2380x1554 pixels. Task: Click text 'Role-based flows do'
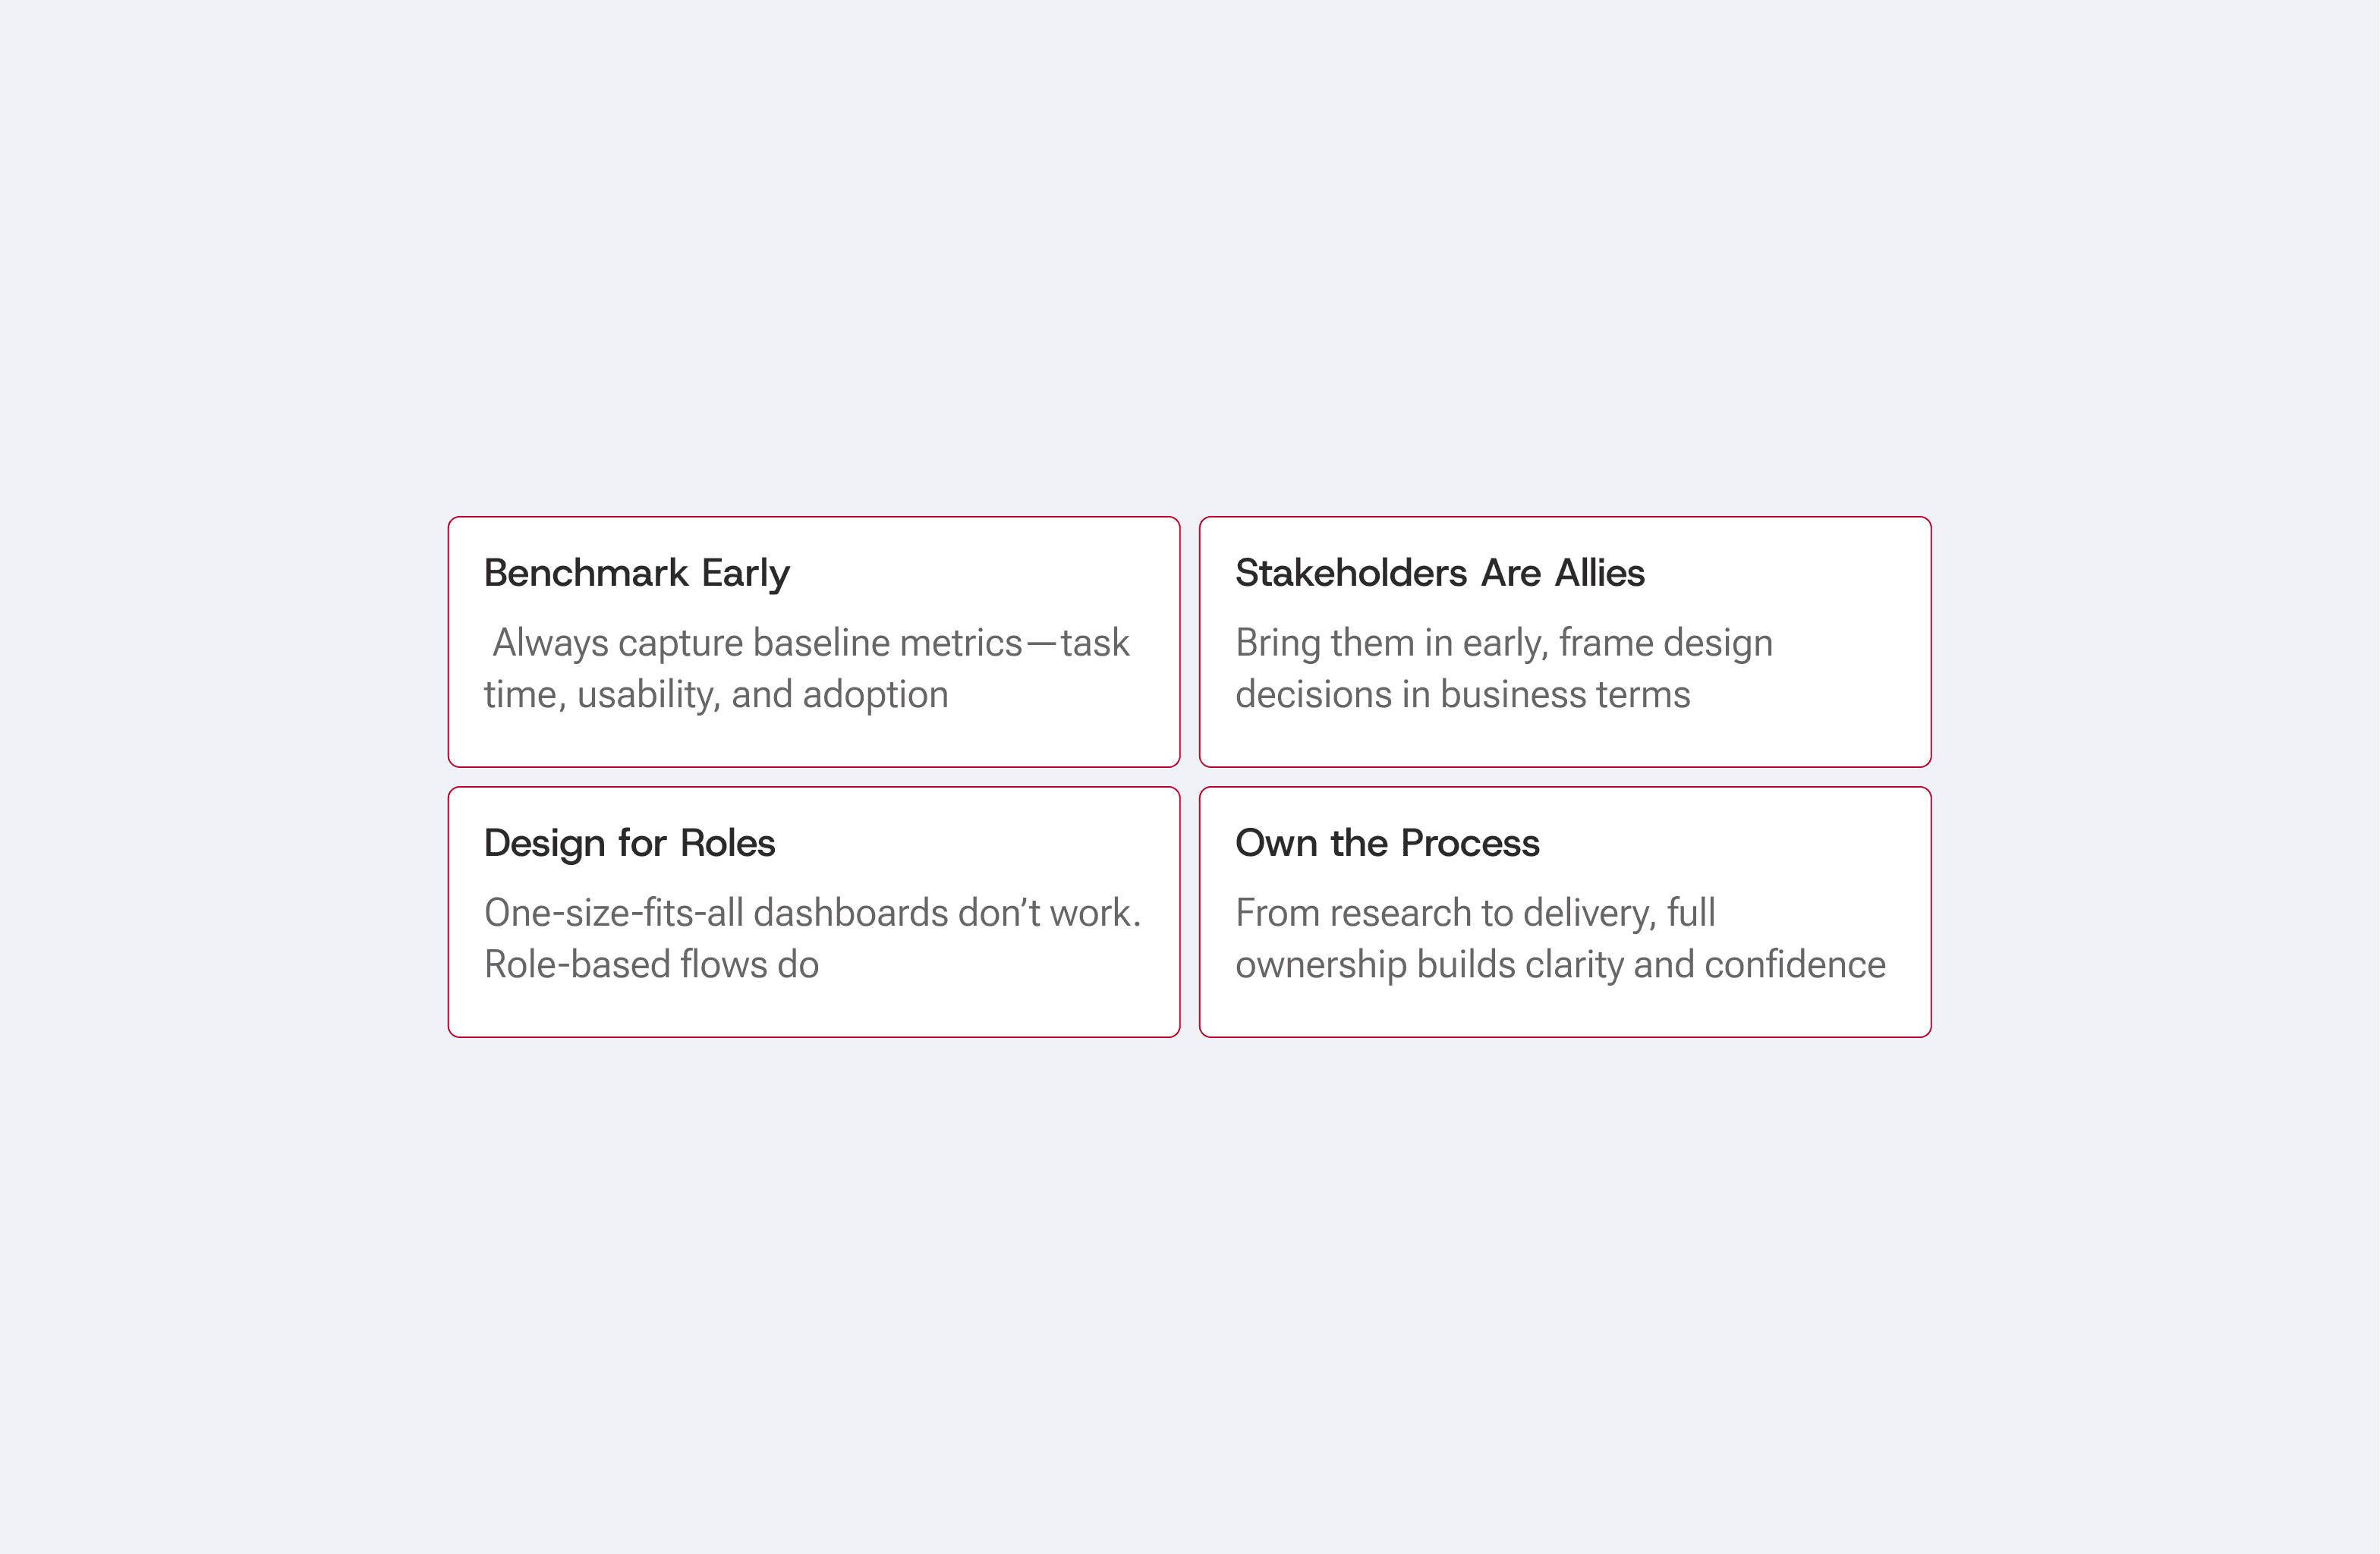pyautogui.click(x=652, y=964)
